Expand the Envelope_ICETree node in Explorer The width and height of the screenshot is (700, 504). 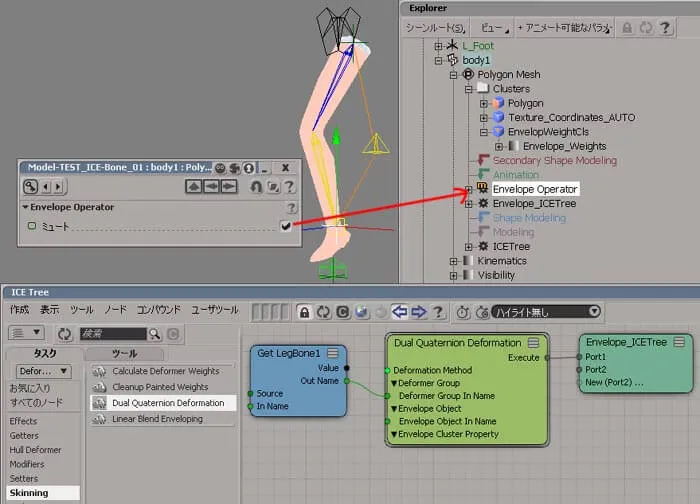468,204
